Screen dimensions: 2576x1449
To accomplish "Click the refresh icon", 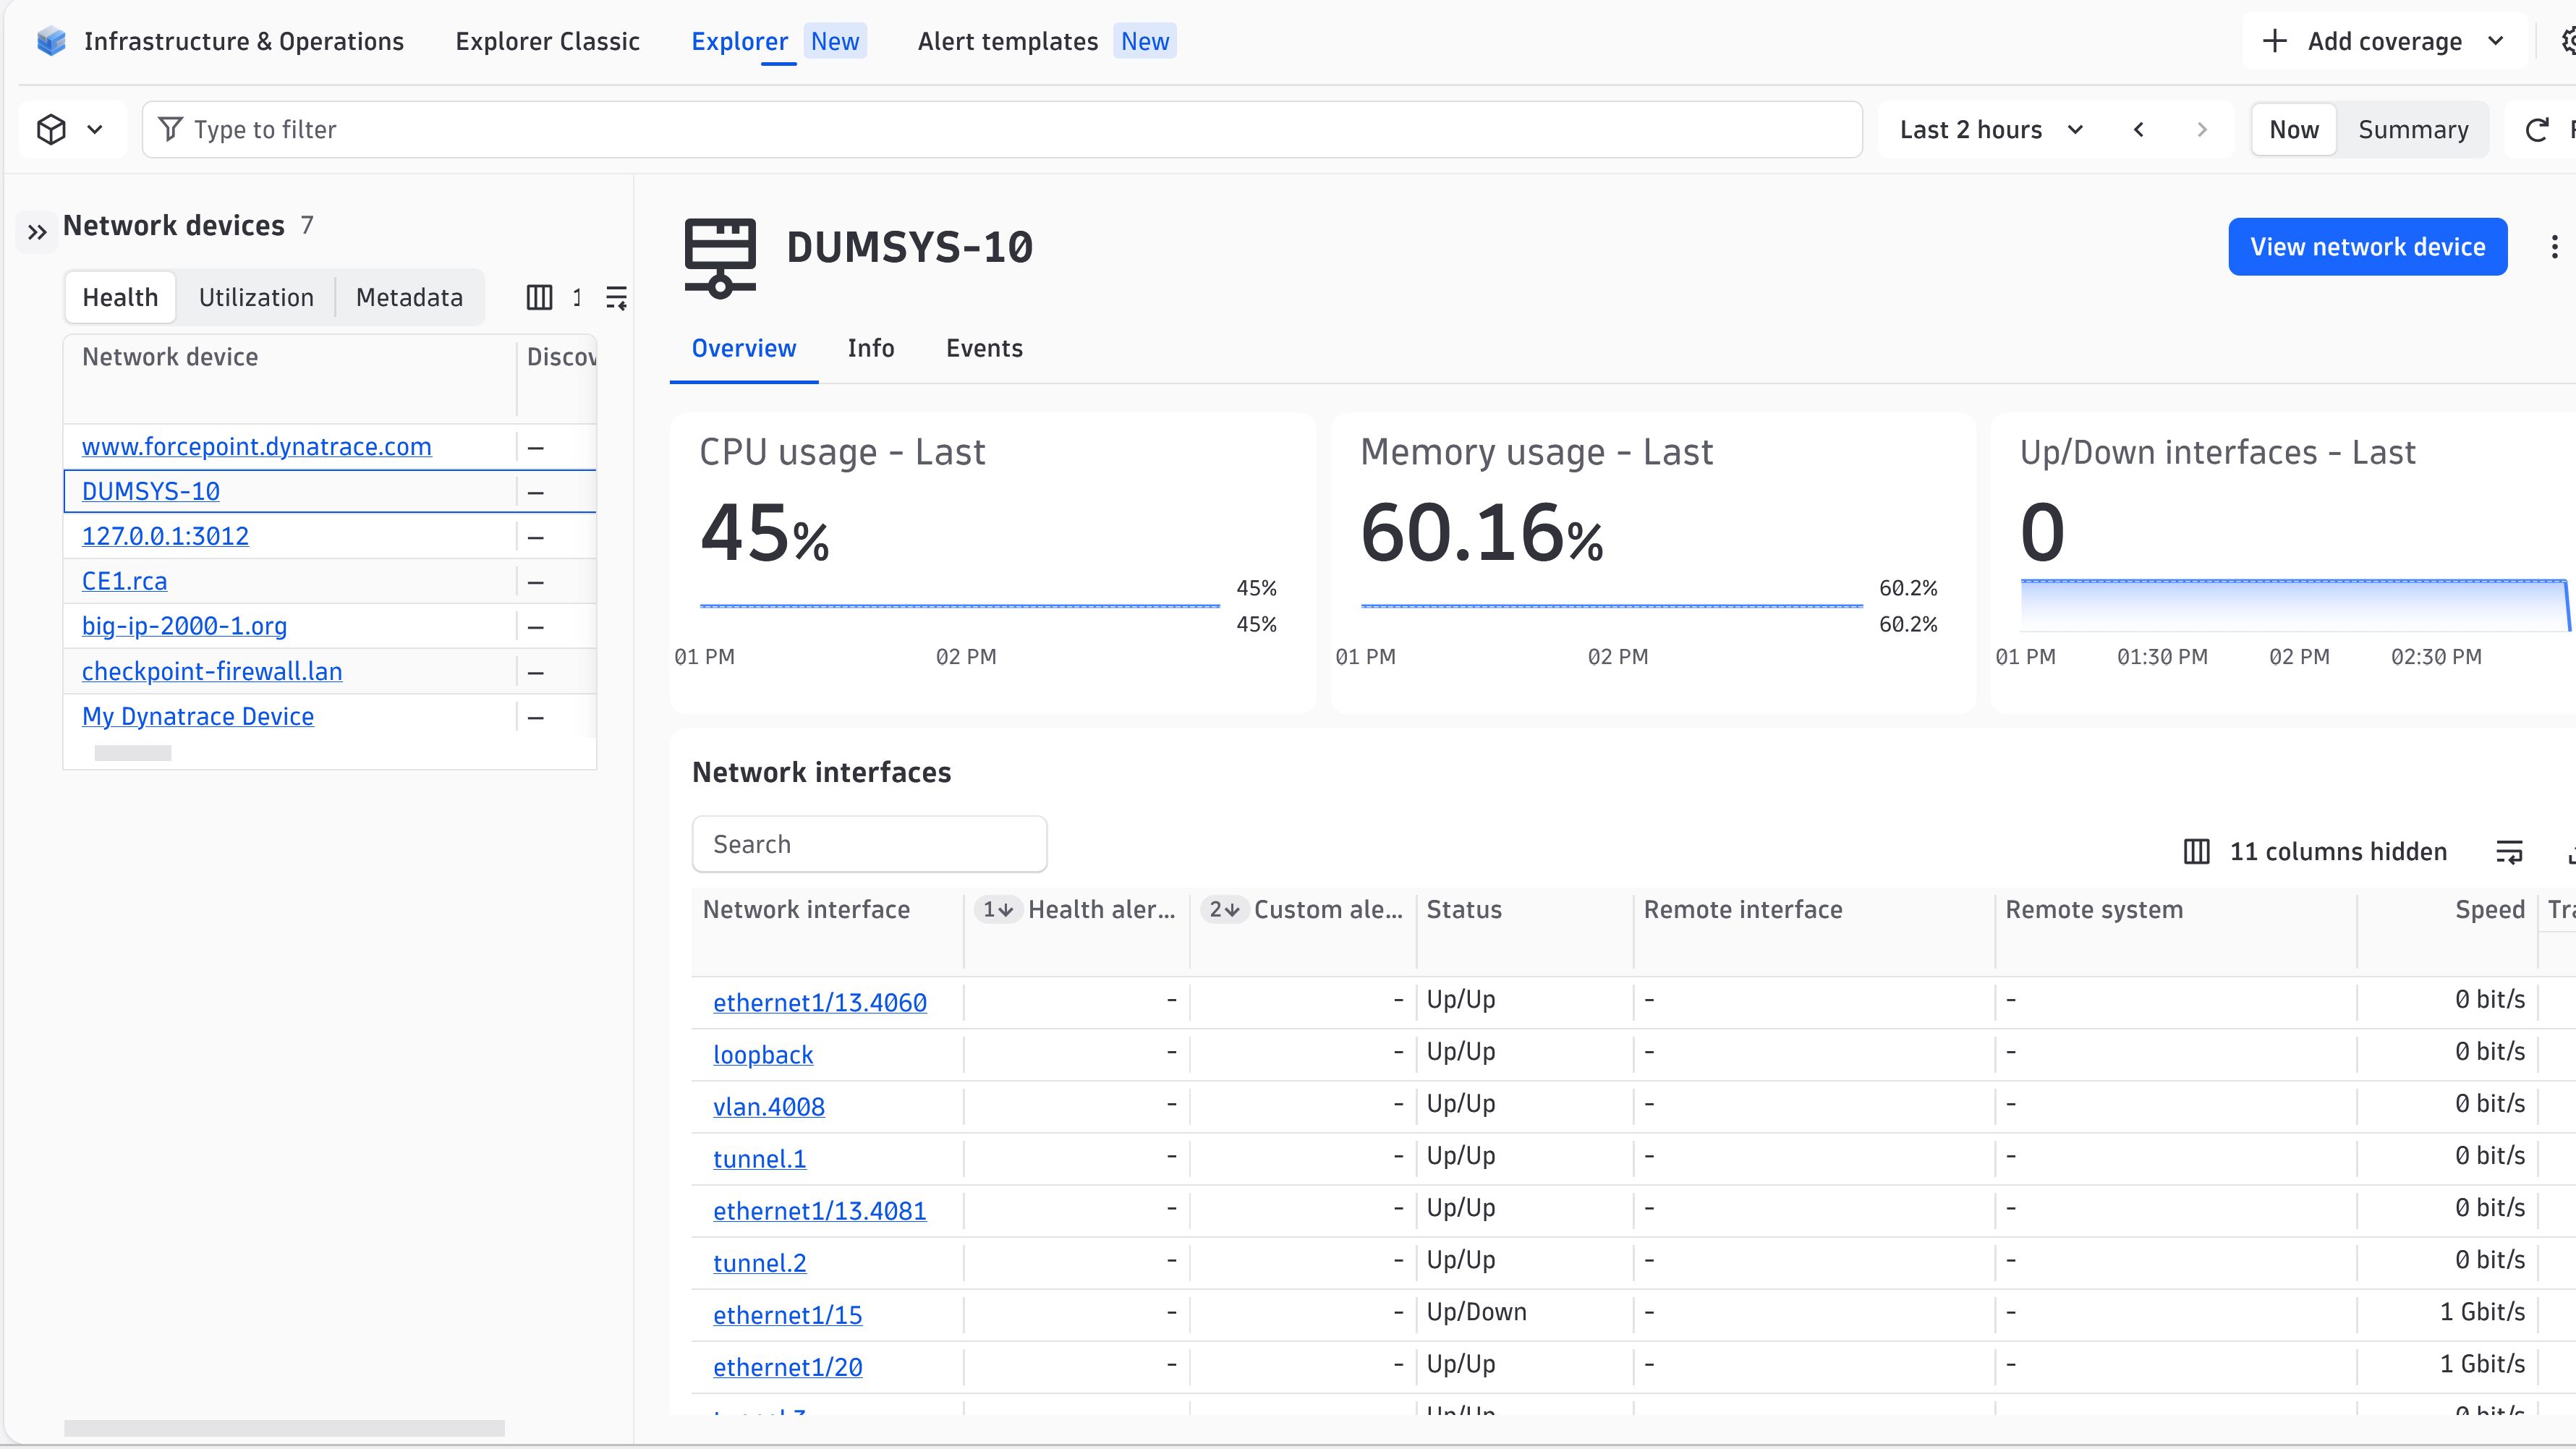I will point(2537,130).
